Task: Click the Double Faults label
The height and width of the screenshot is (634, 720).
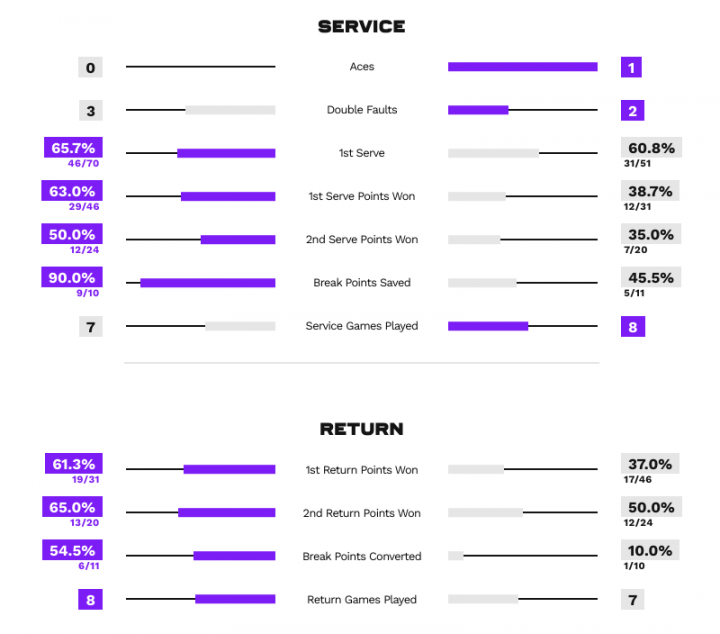Action: tap(362, 110)
